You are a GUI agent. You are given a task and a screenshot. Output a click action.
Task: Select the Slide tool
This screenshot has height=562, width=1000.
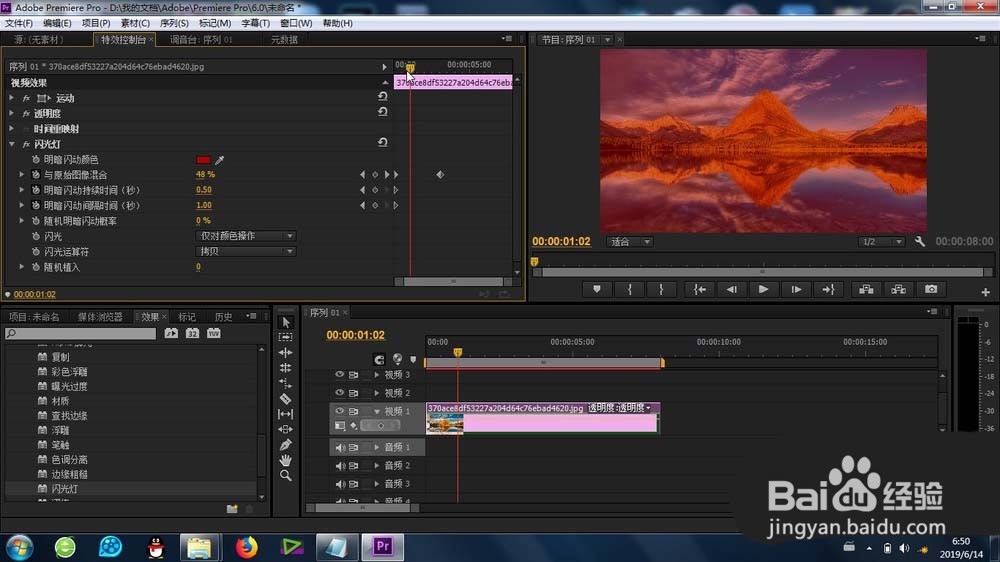286,429
